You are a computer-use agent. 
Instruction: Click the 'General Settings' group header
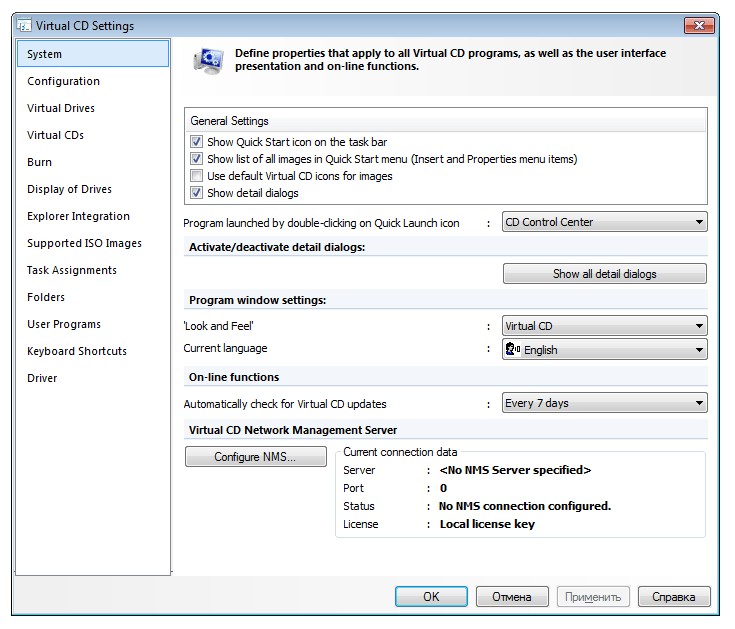[x=230, y=121]
